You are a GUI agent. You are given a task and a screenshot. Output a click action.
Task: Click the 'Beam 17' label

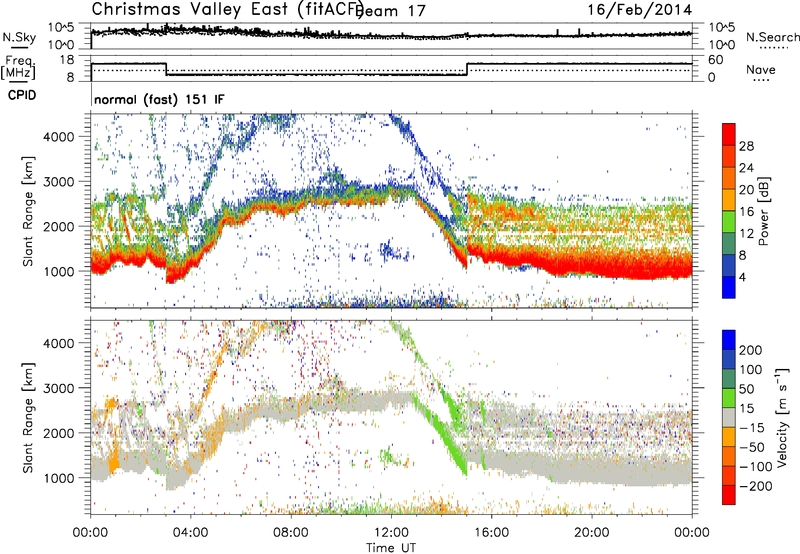392,11
